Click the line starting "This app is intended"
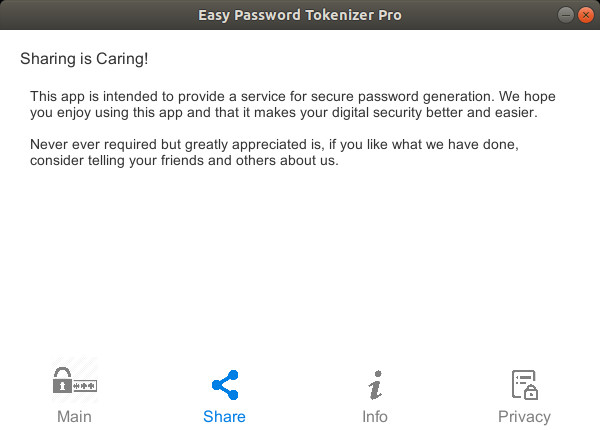This screenshot has width=600, height=430. [293, 96]
